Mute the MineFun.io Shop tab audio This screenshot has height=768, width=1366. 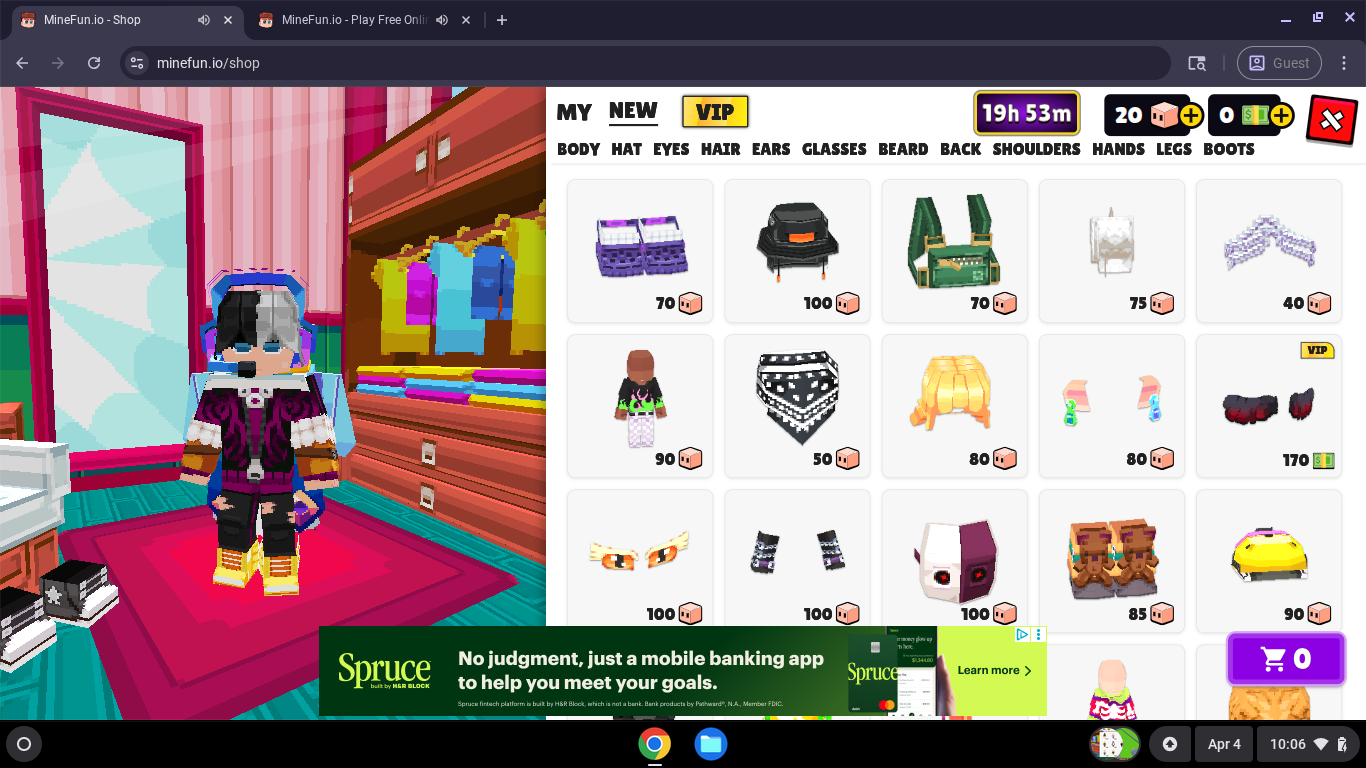point(204,20)
